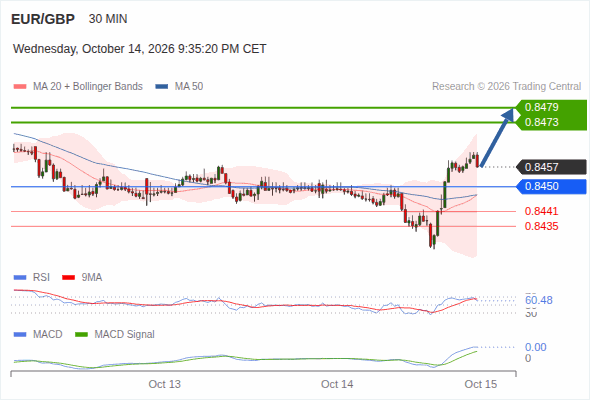590x400 pixels.
Task: Click the RSI legend label
Action: click(41, 278)
